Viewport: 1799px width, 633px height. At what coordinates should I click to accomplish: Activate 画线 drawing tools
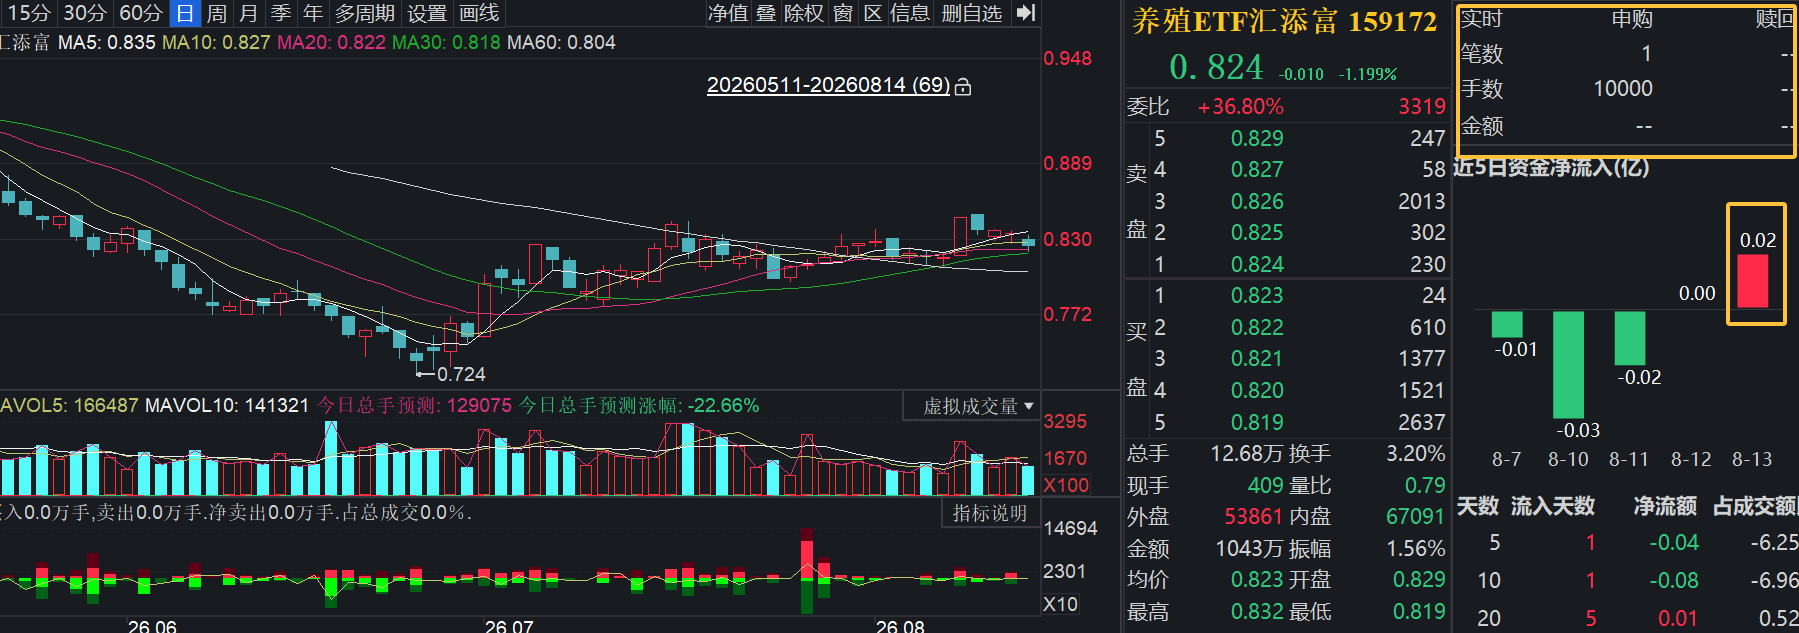pyautogui.click(x=479, y=13)
